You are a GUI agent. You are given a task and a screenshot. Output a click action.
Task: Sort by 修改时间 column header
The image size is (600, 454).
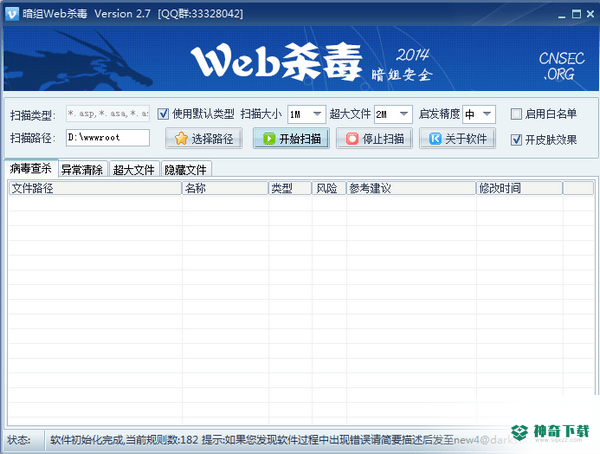(520, 188)
